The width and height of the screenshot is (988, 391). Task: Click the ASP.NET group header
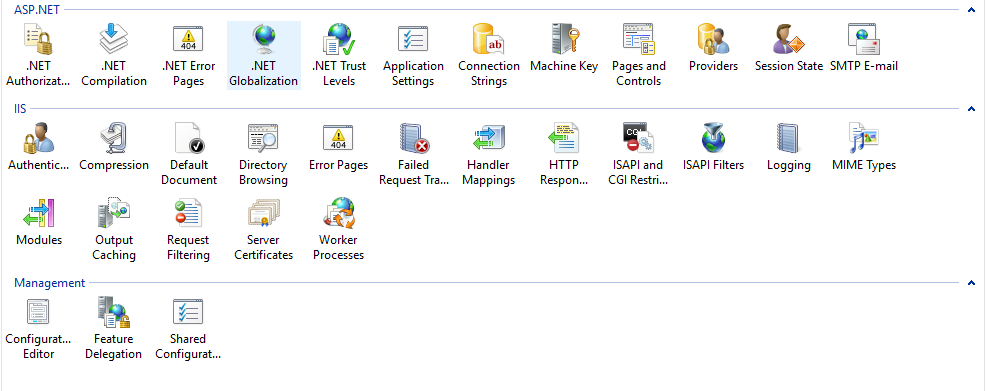[x=37, y=9]
